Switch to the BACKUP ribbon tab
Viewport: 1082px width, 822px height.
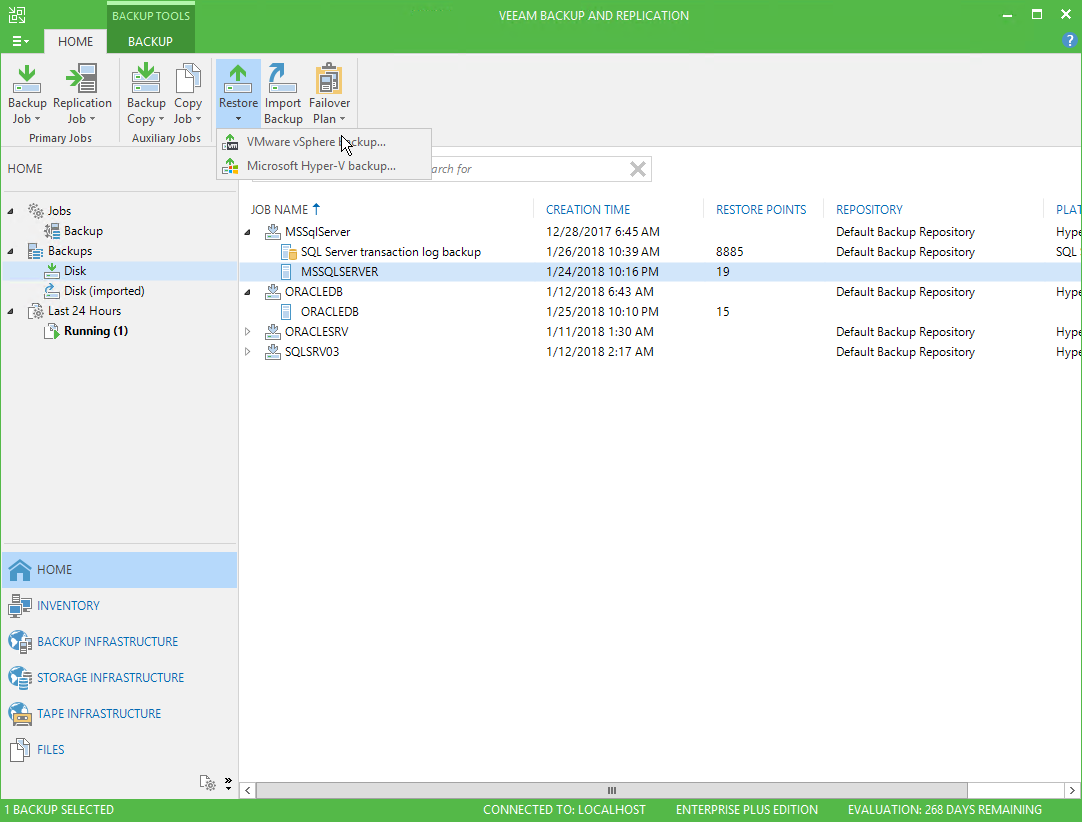click(x=150, y=41)
